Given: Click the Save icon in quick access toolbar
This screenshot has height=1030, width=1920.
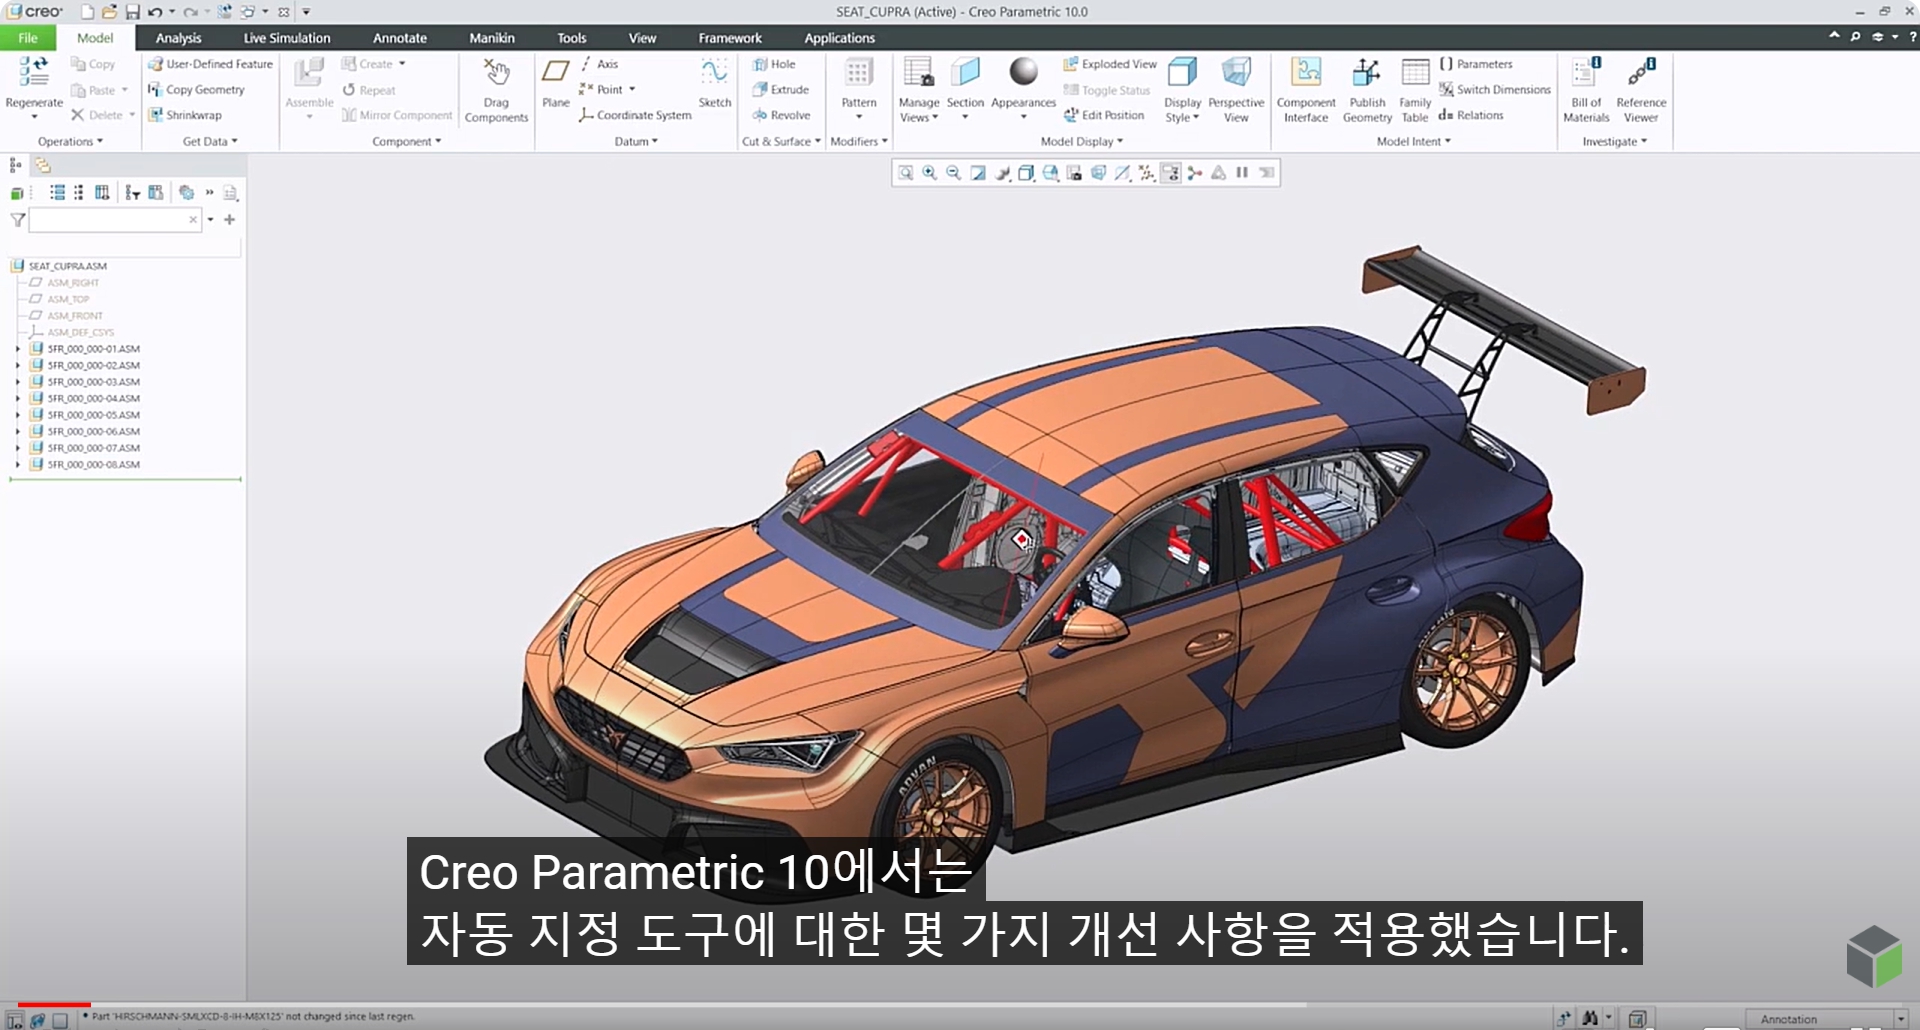Looking at the screenshot, I should coord(132,12).
